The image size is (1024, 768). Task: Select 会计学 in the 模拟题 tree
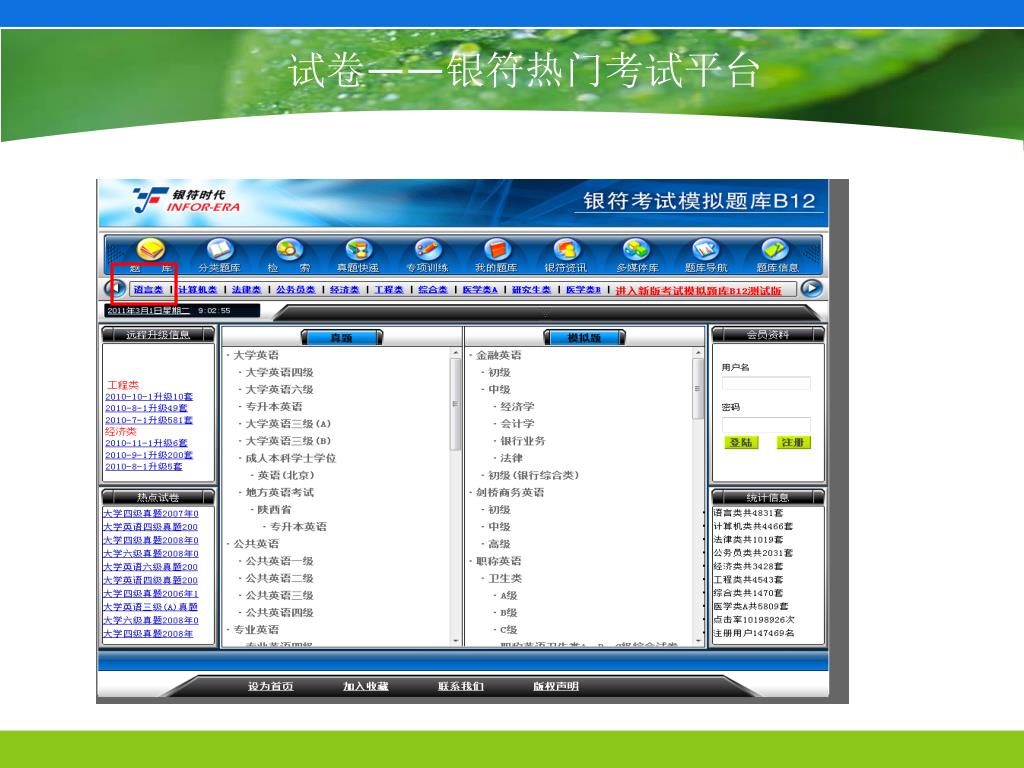(517, 424)
